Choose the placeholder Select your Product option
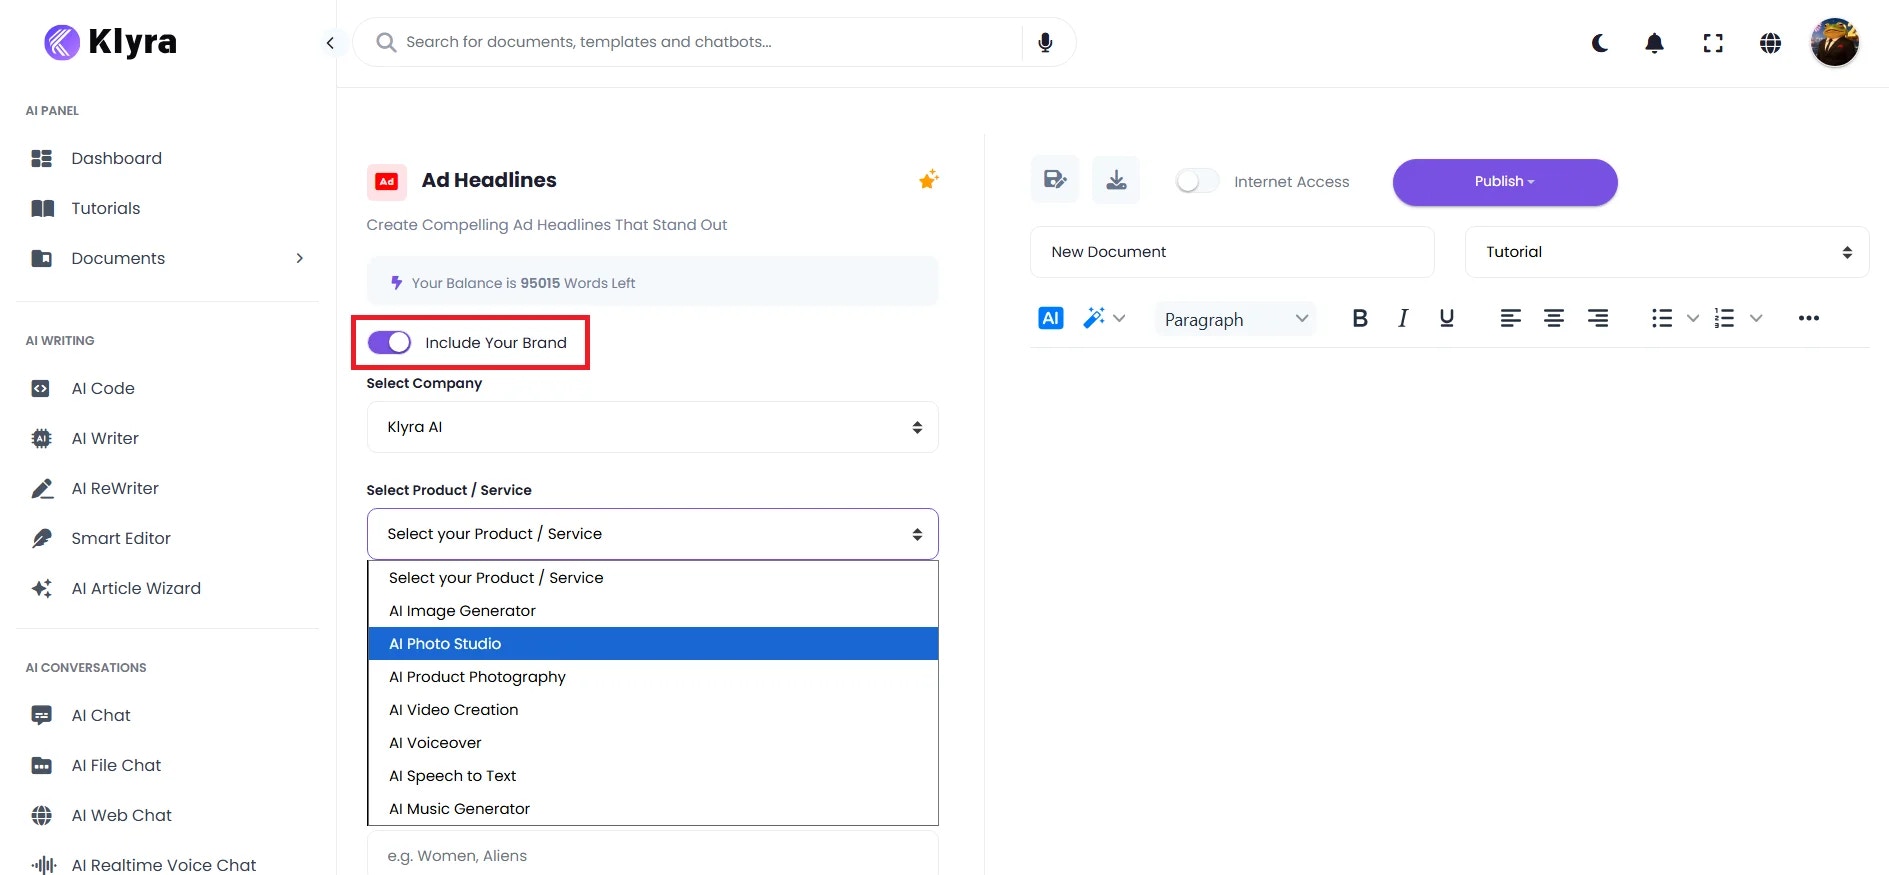 pos(653,578)
